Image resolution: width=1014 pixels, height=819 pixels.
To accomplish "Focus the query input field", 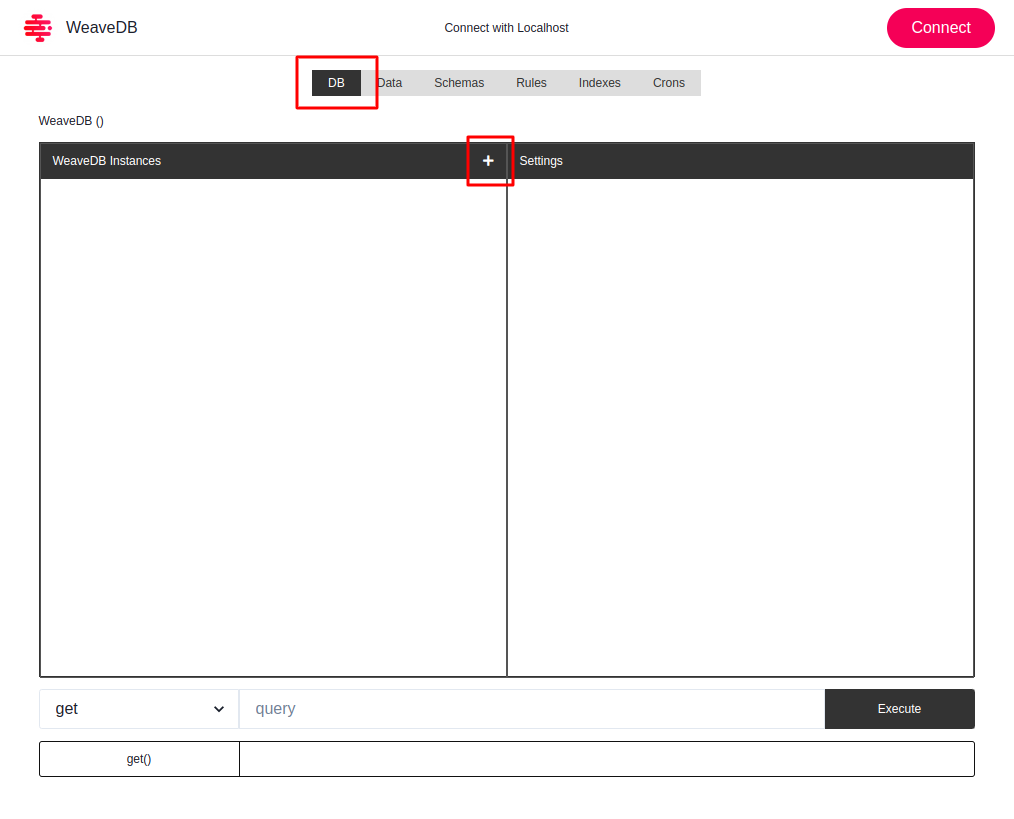I will 531,709.
